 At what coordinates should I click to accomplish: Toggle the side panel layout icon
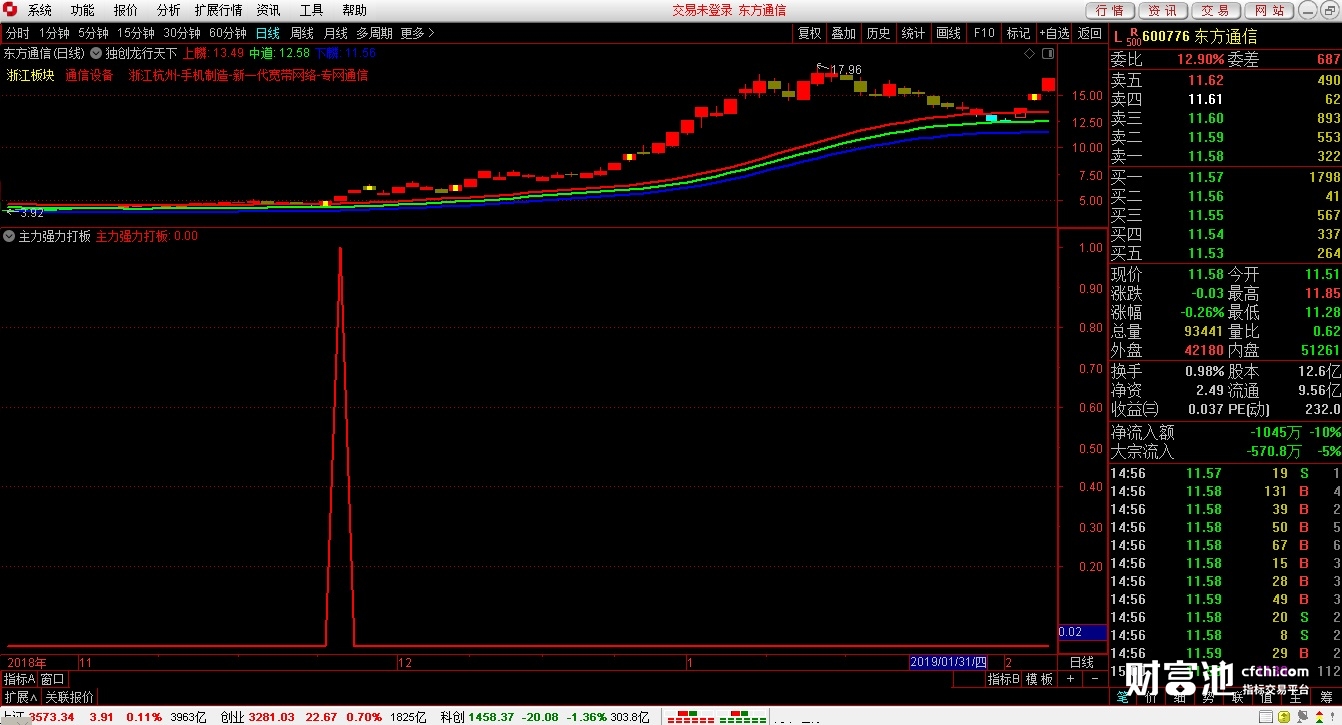(1047, 52)
